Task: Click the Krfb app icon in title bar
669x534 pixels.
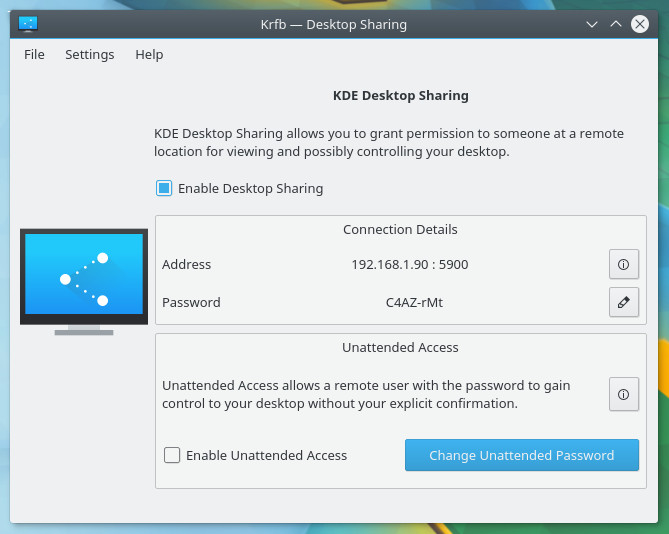Action: point(28,23)
